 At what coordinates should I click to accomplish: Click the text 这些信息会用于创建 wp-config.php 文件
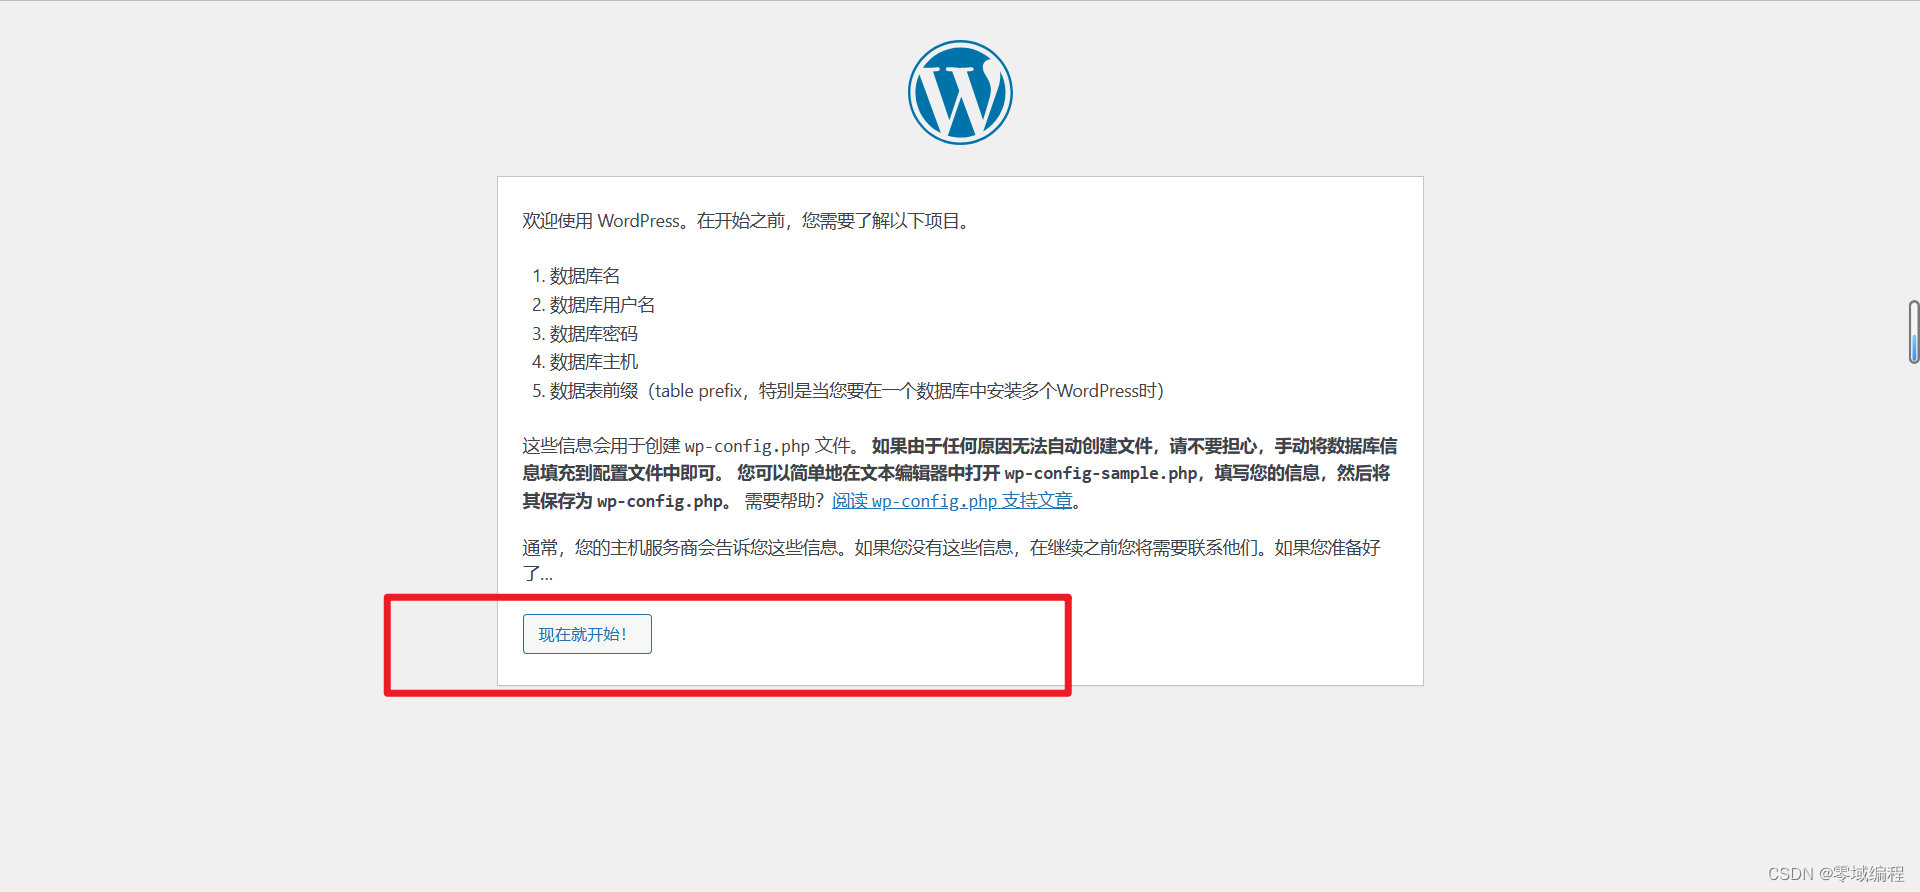691,446
